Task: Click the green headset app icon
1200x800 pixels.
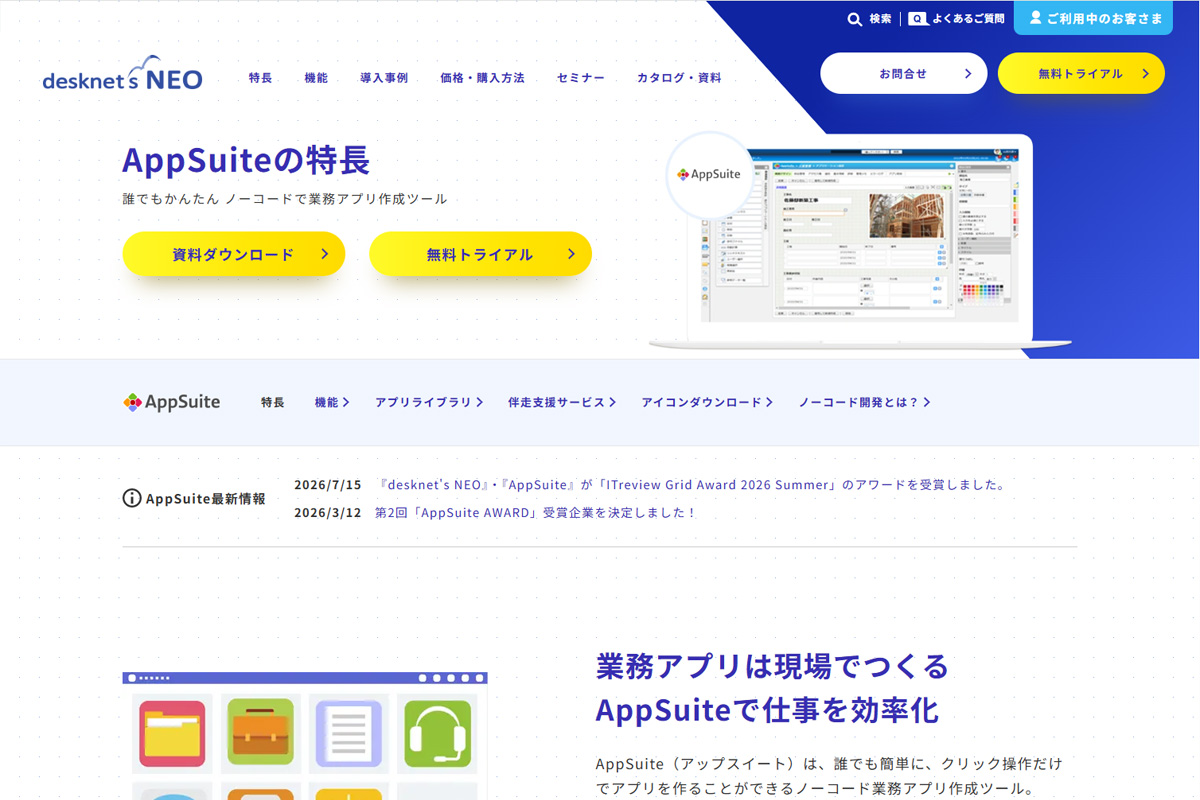Action: (437, 733)
